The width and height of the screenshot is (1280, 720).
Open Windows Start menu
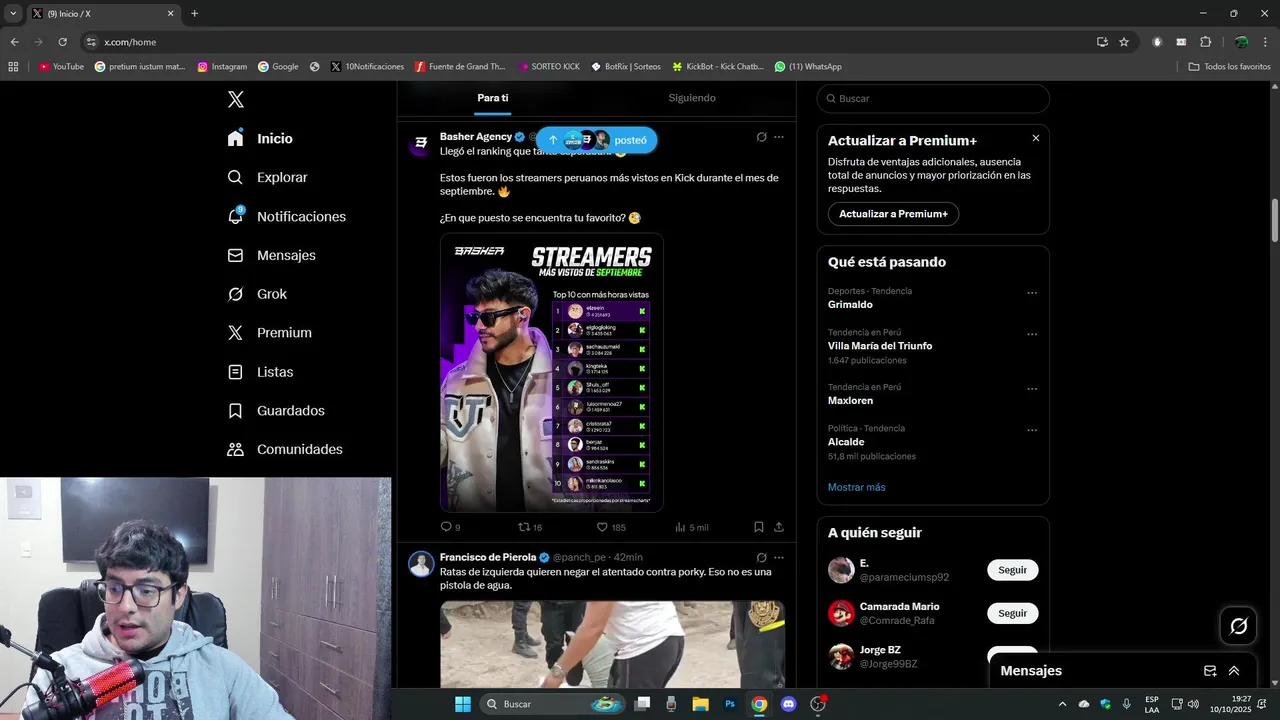click(463, 704)
